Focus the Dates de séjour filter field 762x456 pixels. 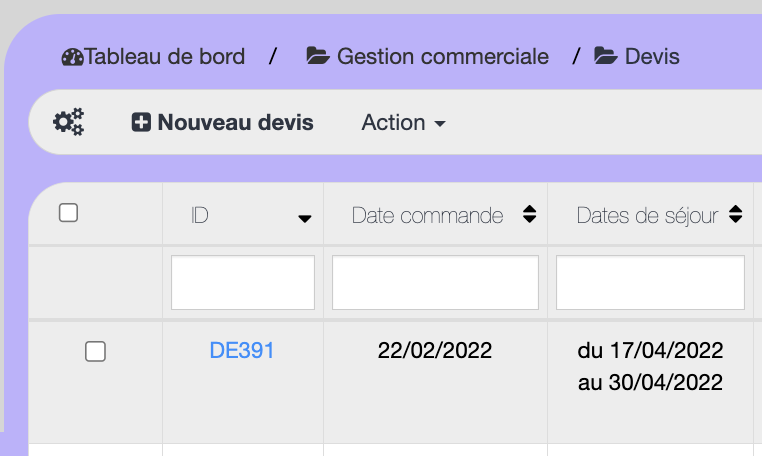[650, 282]
